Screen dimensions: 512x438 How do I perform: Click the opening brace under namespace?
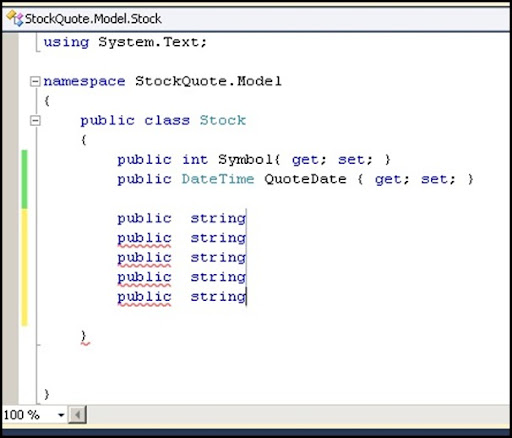coord(47,101)
